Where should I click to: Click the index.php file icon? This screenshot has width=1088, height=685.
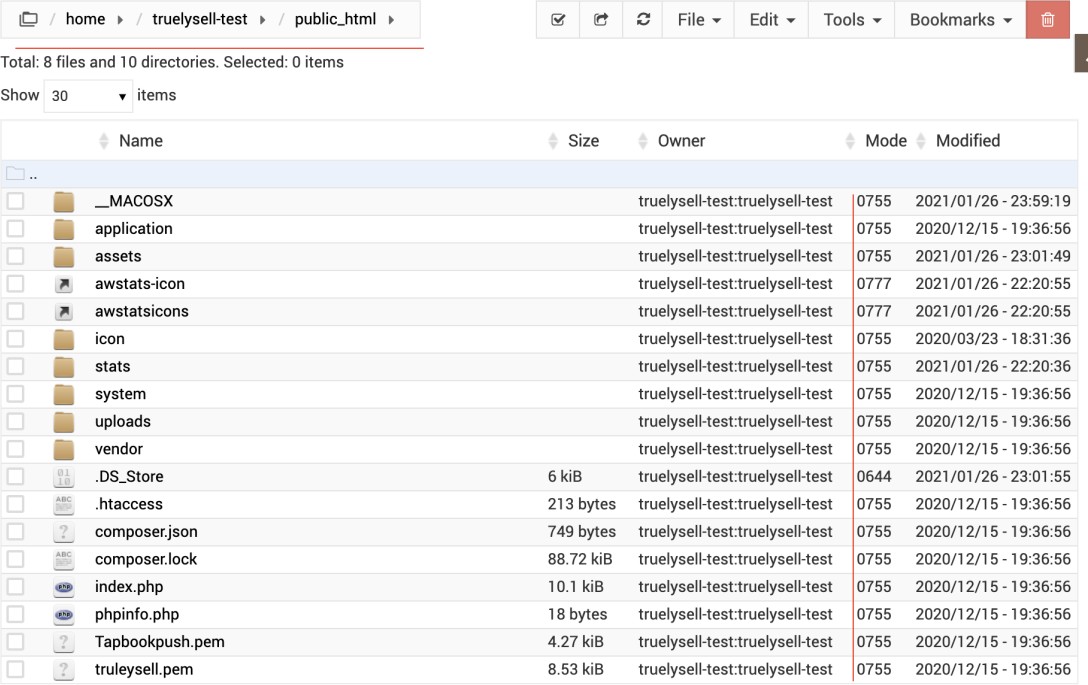(x=64, y=587)
